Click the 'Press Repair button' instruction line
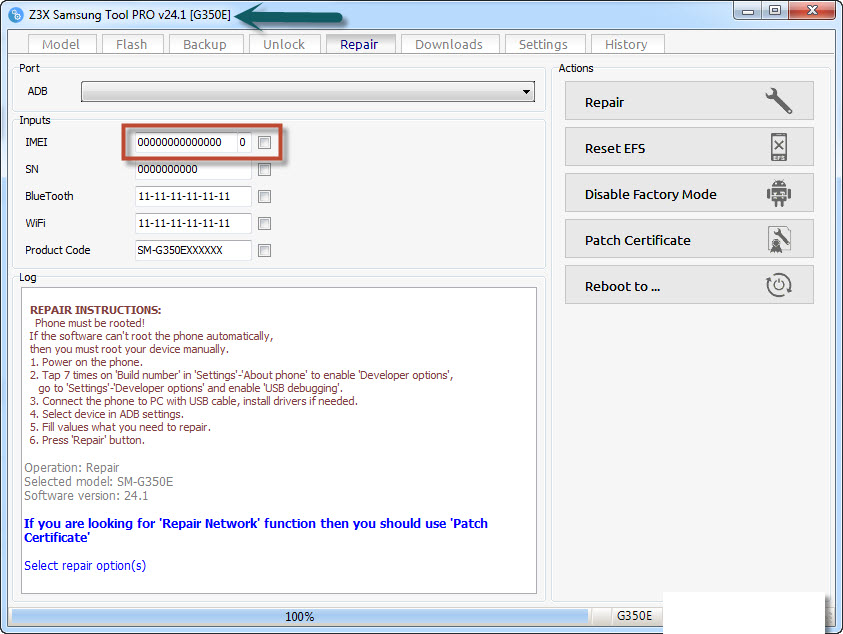 click(87, 440)
